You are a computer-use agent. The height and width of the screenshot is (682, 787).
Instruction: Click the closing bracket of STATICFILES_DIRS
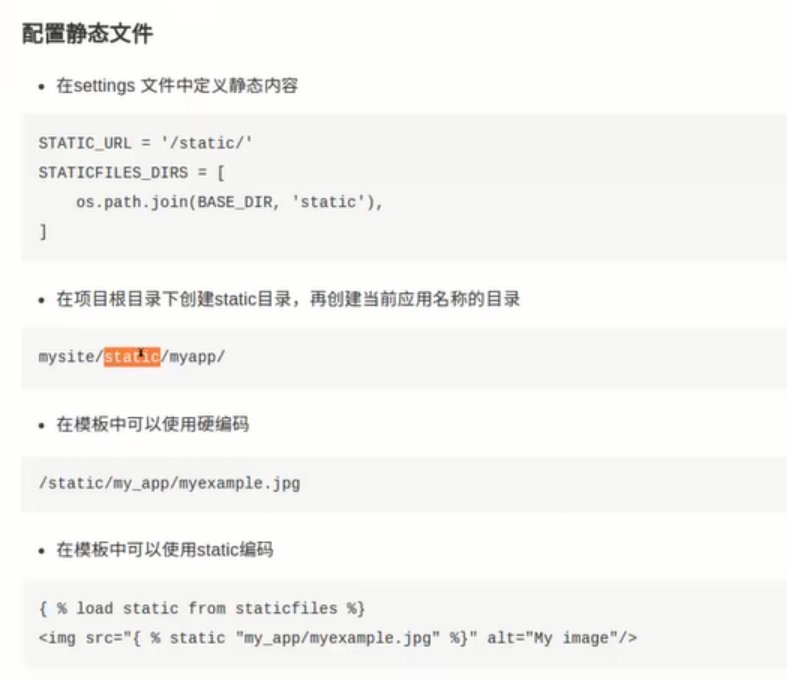click(x=43, y=231)
